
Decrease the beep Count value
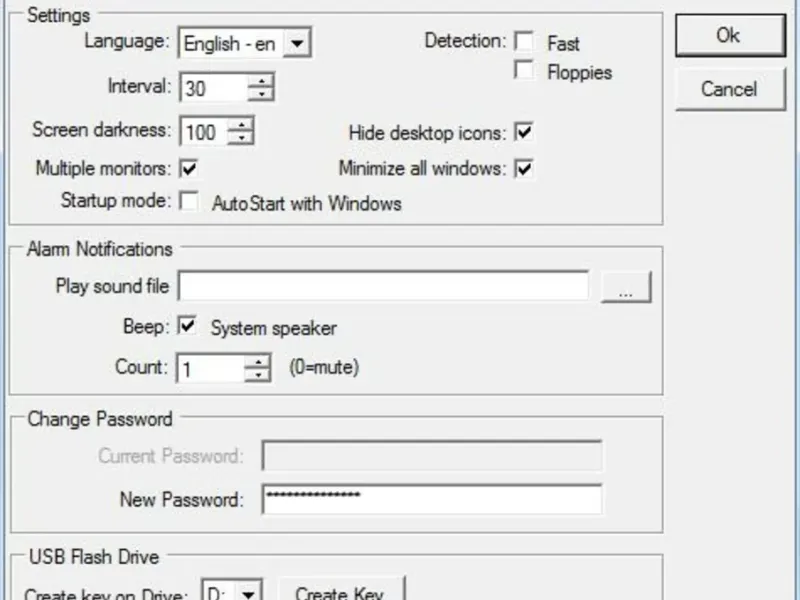pyautogui.click(x=258, y=374)
